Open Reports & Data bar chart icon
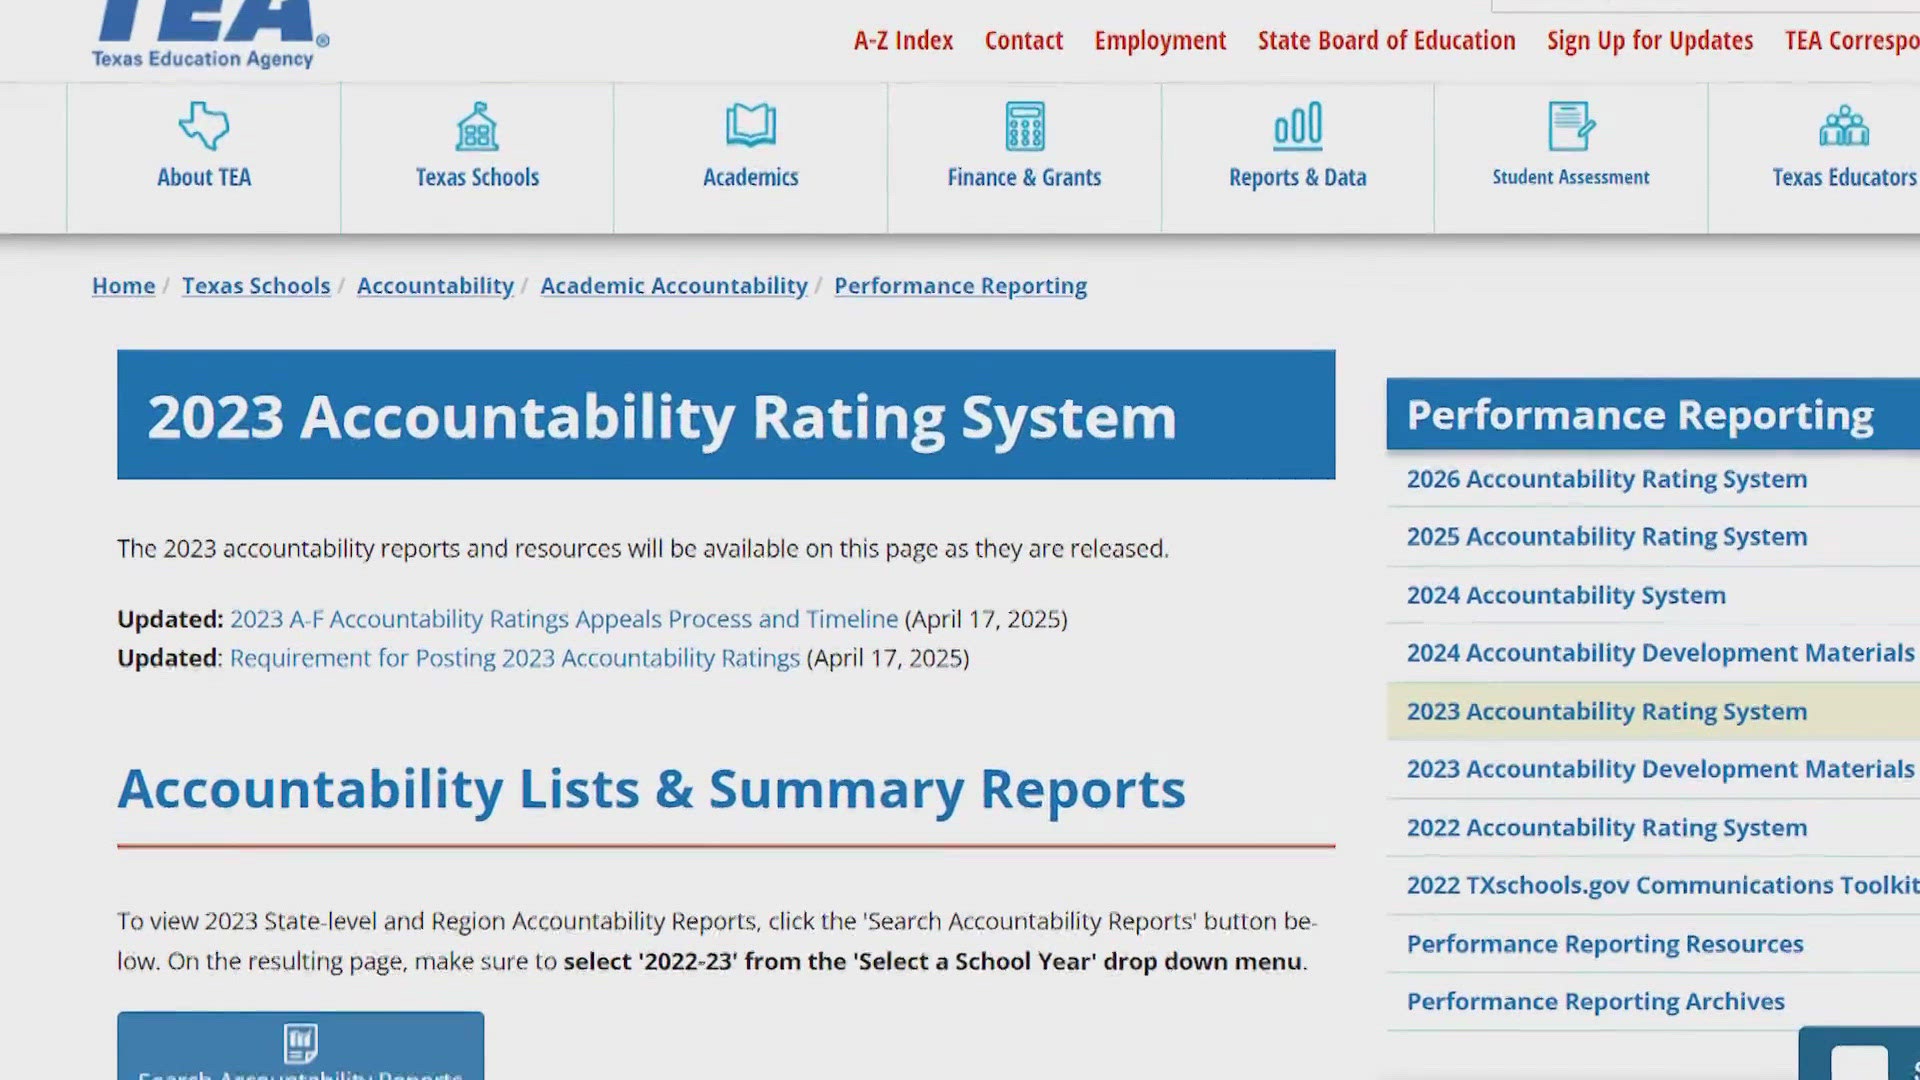This screenshot has width=1920, height=1080. 1297,125
